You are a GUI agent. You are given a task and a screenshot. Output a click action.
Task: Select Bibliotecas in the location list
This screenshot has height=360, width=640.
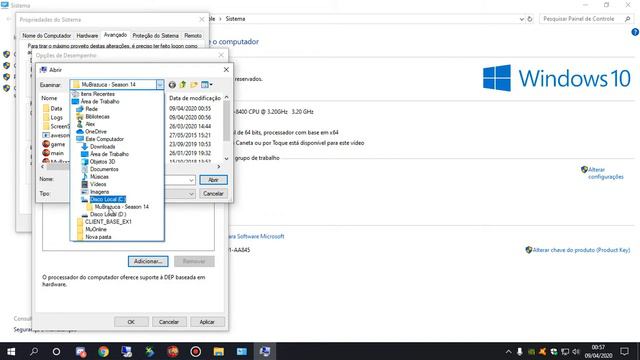click(97, 116)
